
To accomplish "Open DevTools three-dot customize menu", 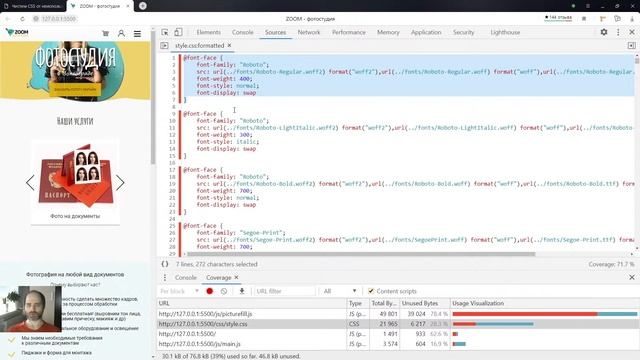I will [x=618, y=32].
